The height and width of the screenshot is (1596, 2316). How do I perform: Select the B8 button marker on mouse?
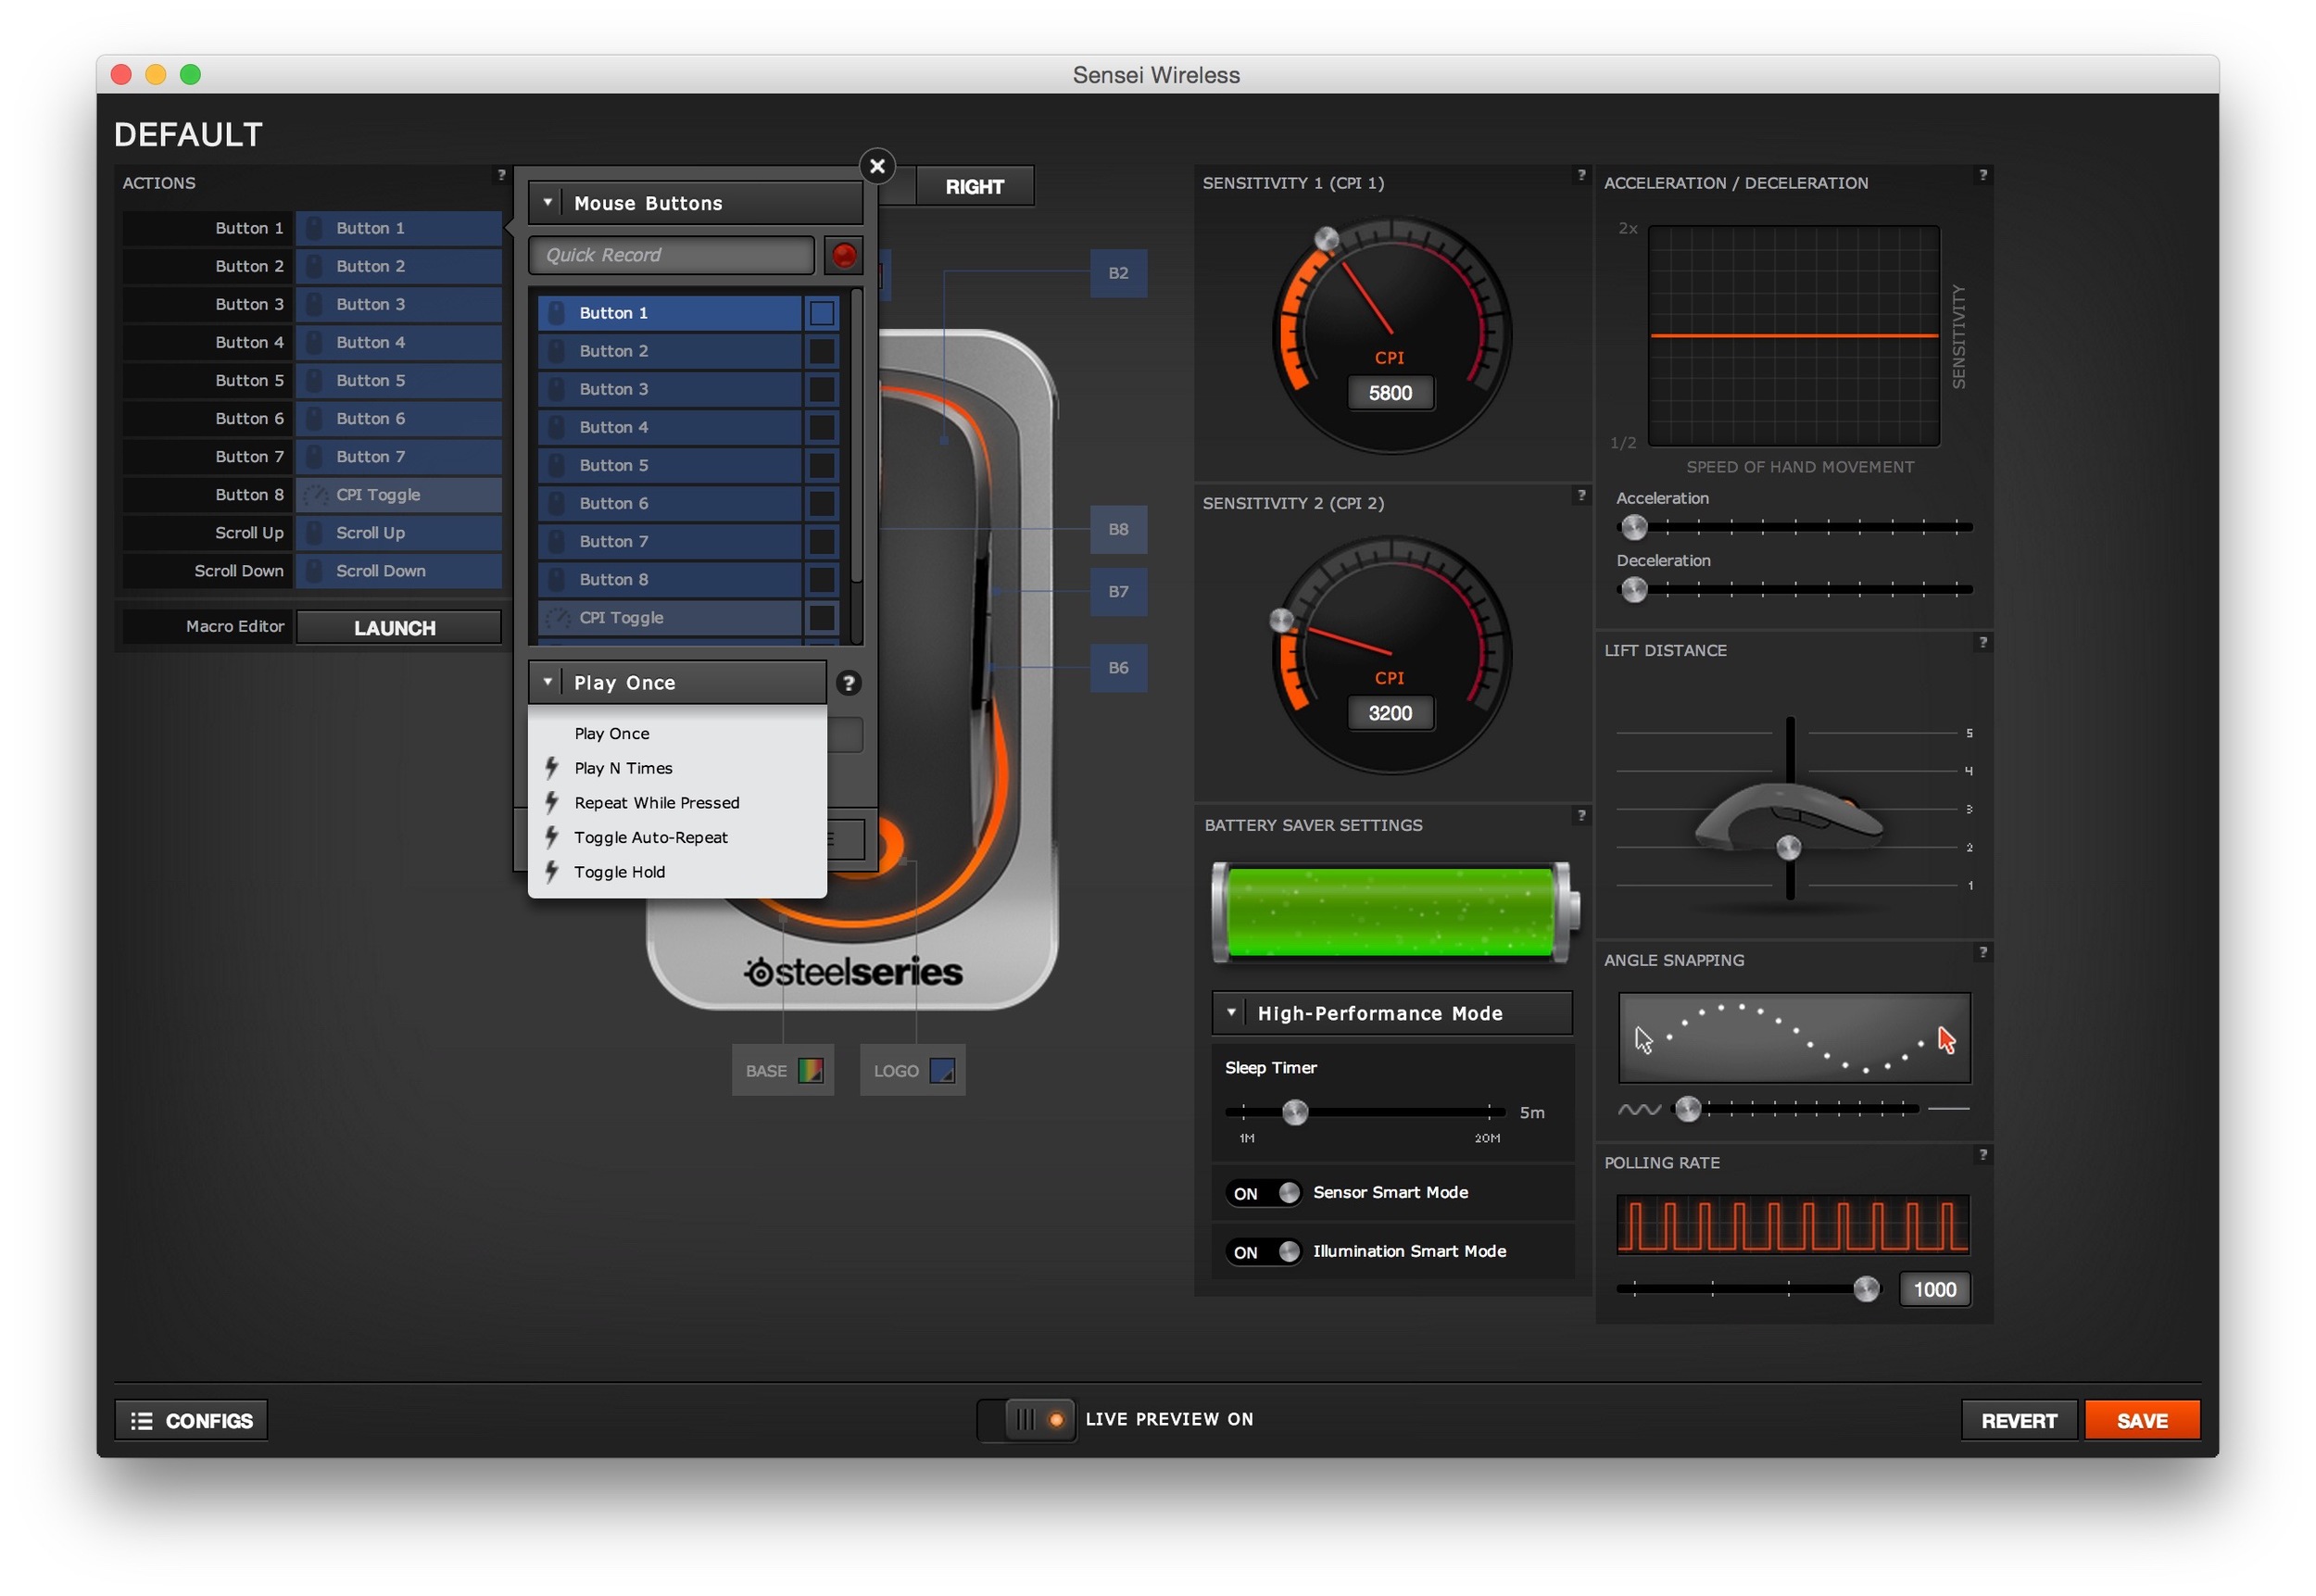pos(1118,529)
